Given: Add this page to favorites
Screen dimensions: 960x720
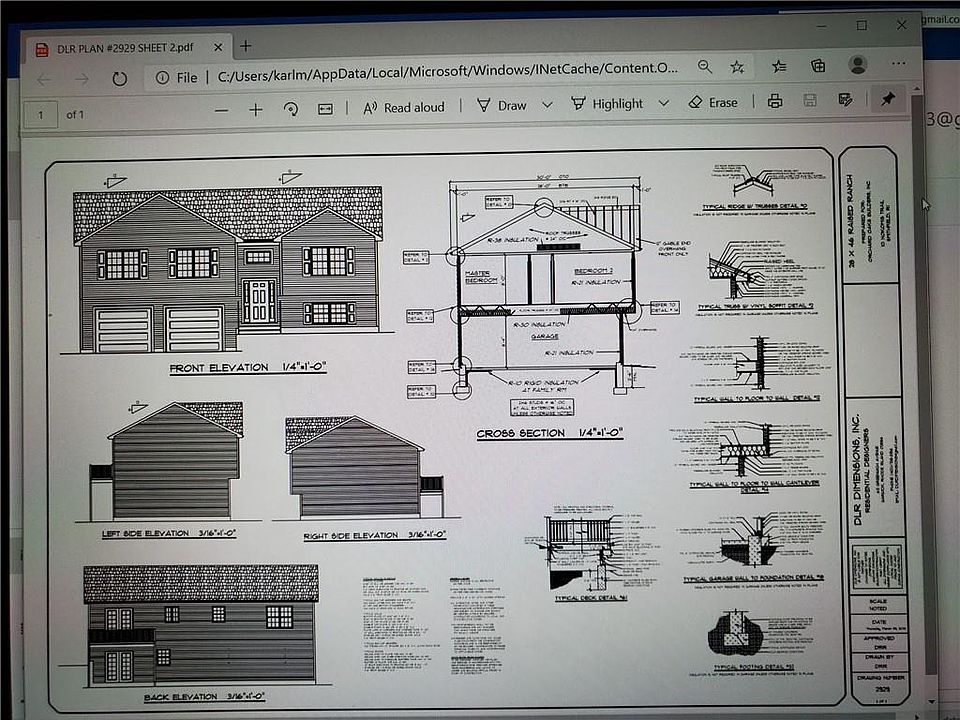Looking at the screenshot, I should coord(737,67).
